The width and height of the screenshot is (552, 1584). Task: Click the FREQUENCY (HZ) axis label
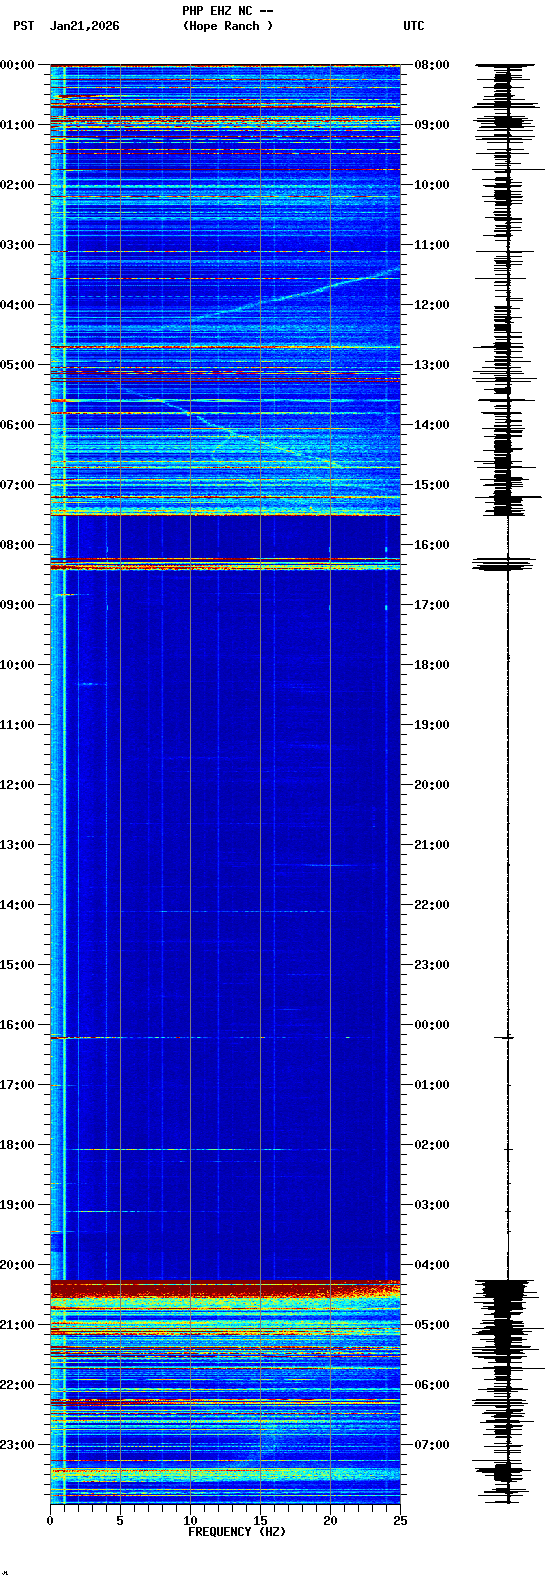pyautogui.click(x=237, y=1532)
